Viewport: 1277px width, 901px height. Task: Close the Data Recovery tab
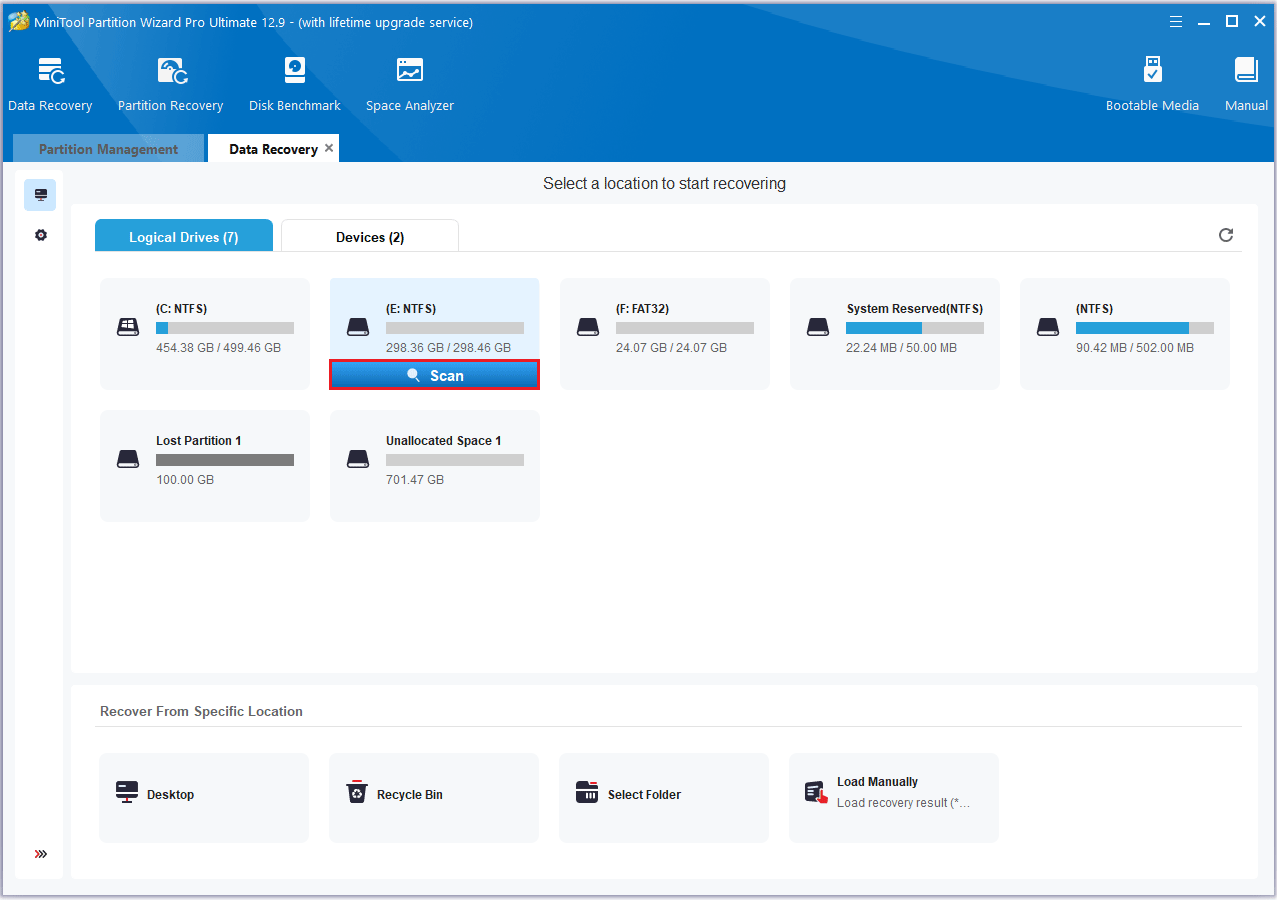329,148
